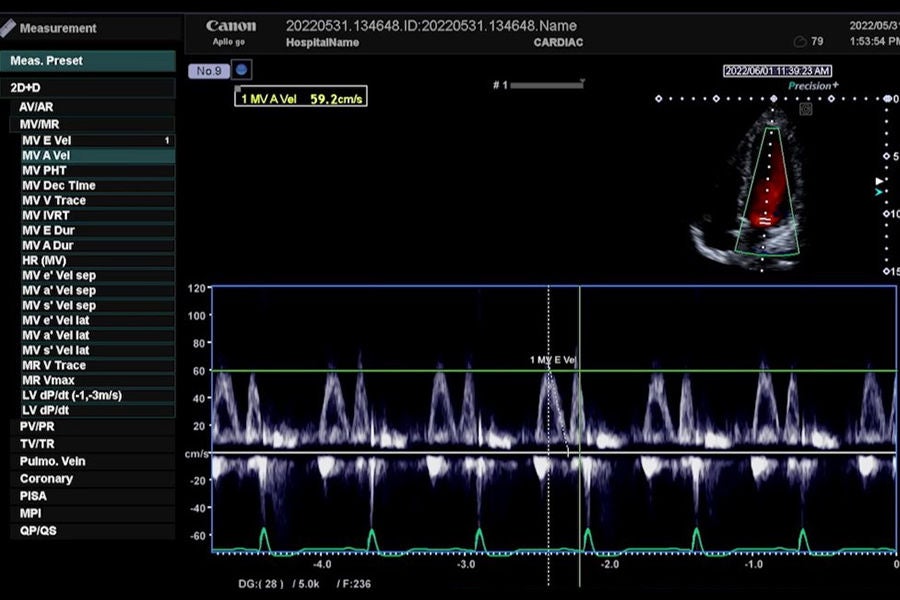Viewport: 900px width, 600px height.
Task: Choose MV s' Vel lat measurement
Action: (x=98, y=350)
